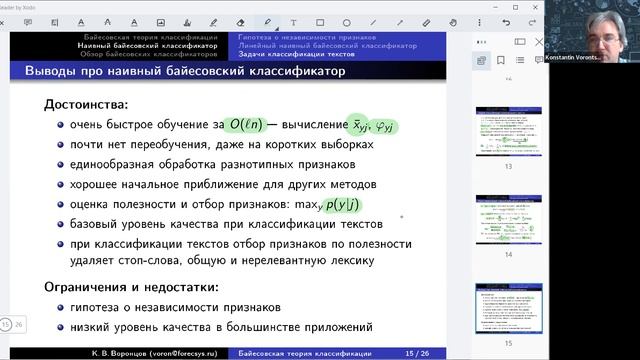This screenshot has width=640, height=360.
Task: Open the ink pen tool's options arrow
Action: 277,29
